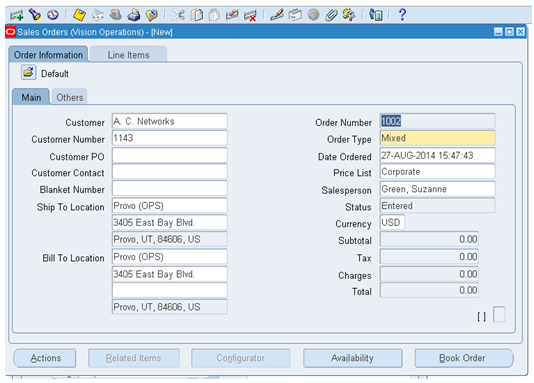
Task: Click the Cut scissors icon
Action: coord(178,15)
